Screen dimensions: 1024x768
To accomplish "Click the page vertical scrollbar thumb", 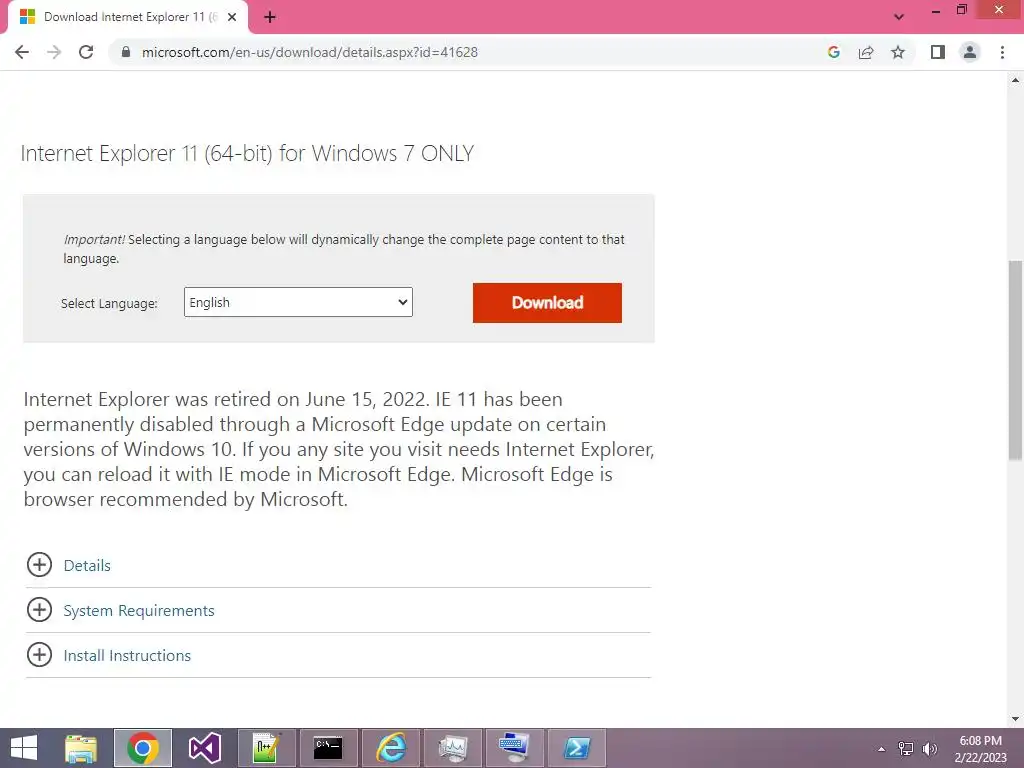I will (x=1016, y=360).
